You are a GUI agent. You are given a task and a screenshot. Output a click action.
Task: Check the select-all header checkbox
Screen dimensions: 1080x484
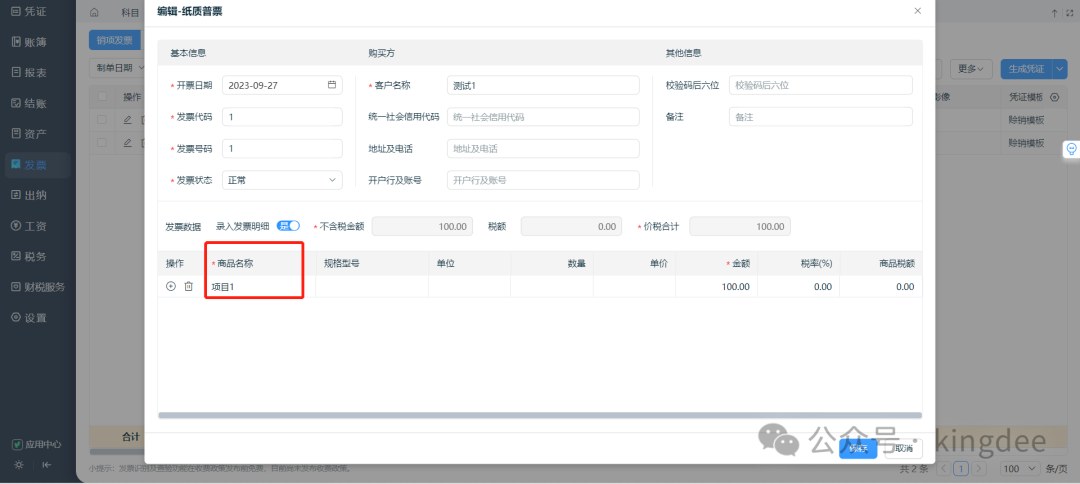tap(102, 97)
